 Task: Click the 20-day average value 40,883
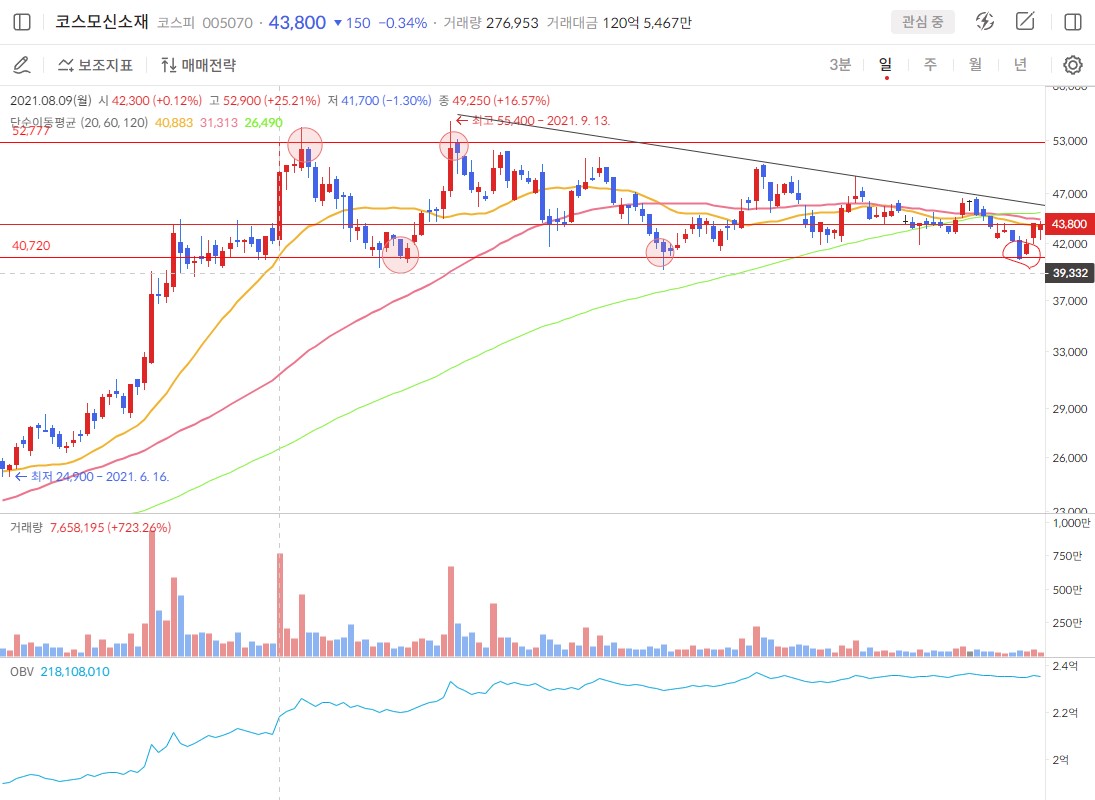pyautogui.click(x=174, y=123)
